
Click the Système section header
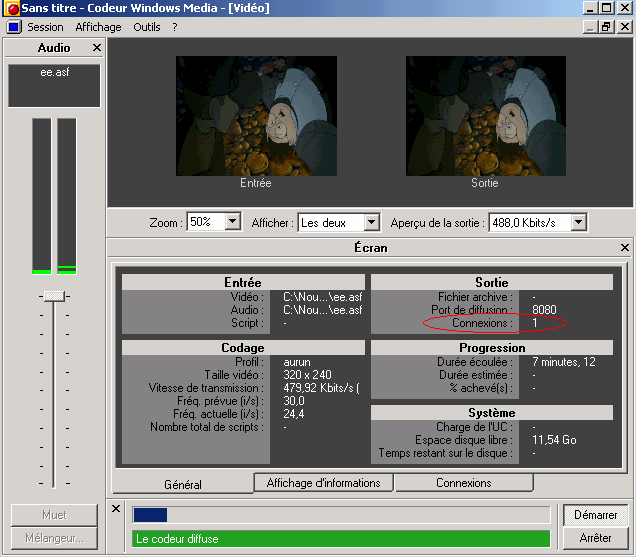point(492,413)
